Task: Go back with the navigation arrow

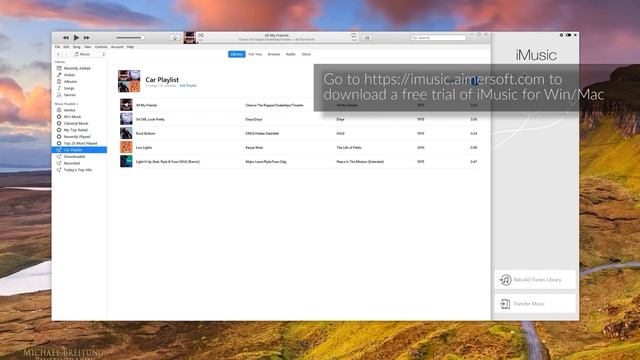Action: point(58,54)
